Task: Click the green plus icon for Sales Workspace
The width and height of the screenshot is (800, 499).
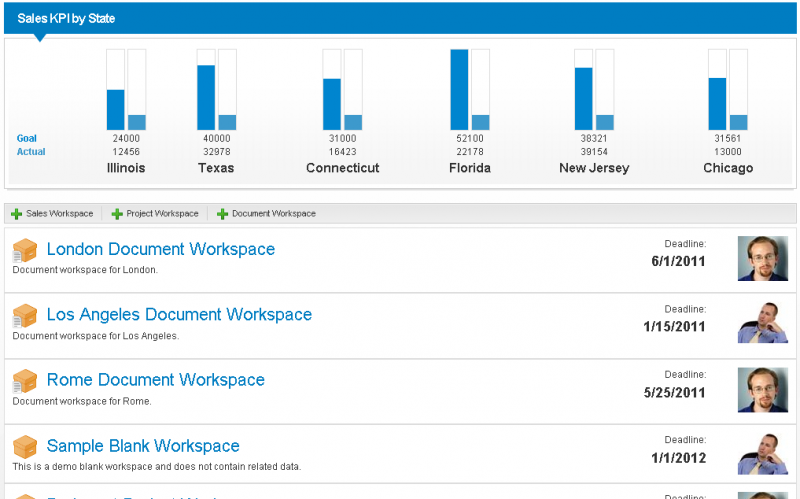Action: pos(16,214)
